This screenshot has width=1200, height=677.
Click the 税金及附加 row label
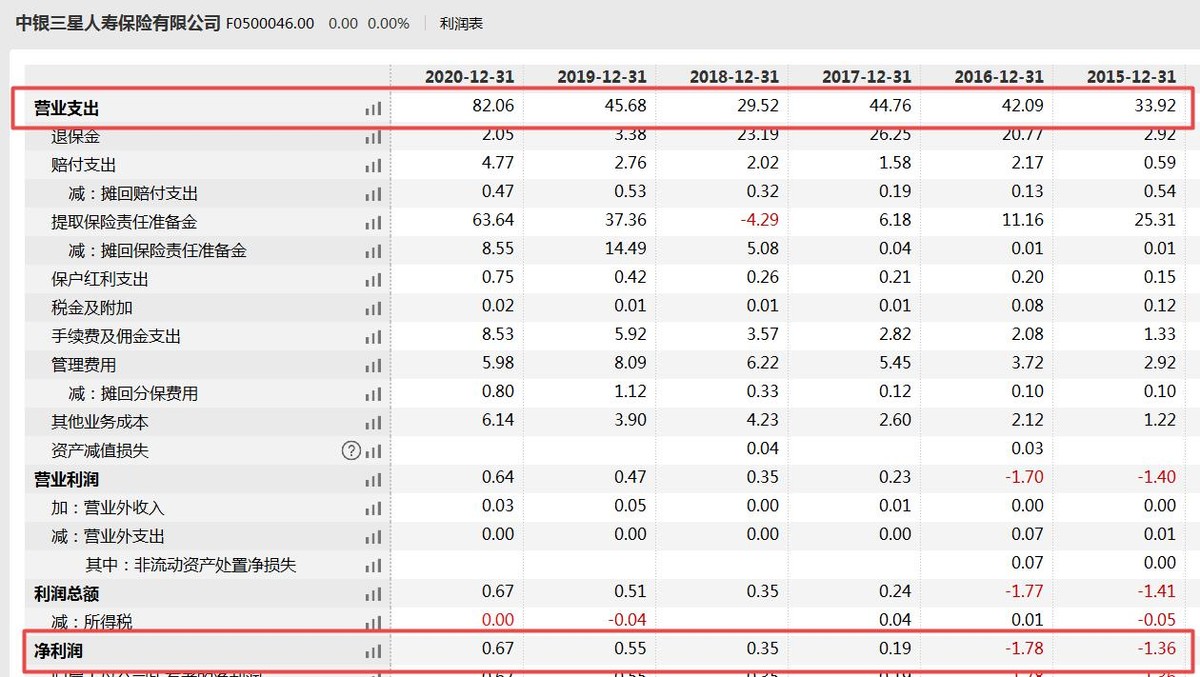92,308
